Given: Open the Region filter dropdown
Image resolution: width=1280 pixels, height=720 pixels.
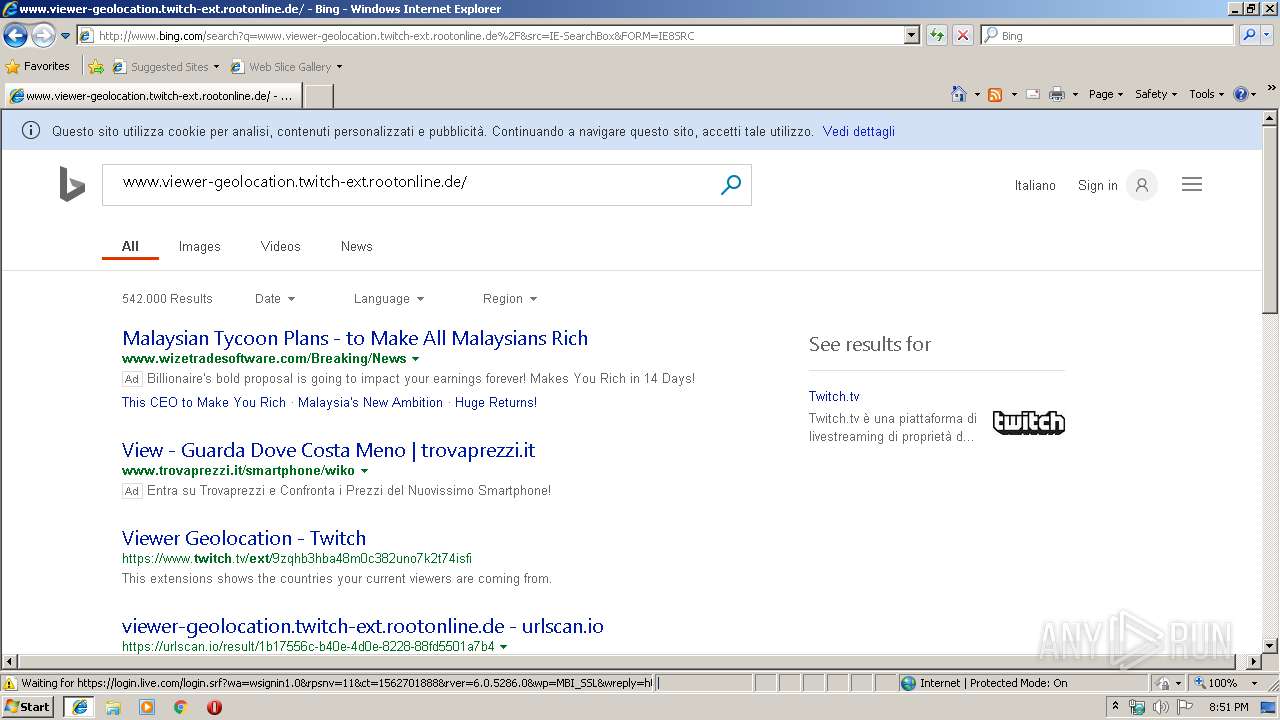Looking at the screenshot, I should click(510, 299).
